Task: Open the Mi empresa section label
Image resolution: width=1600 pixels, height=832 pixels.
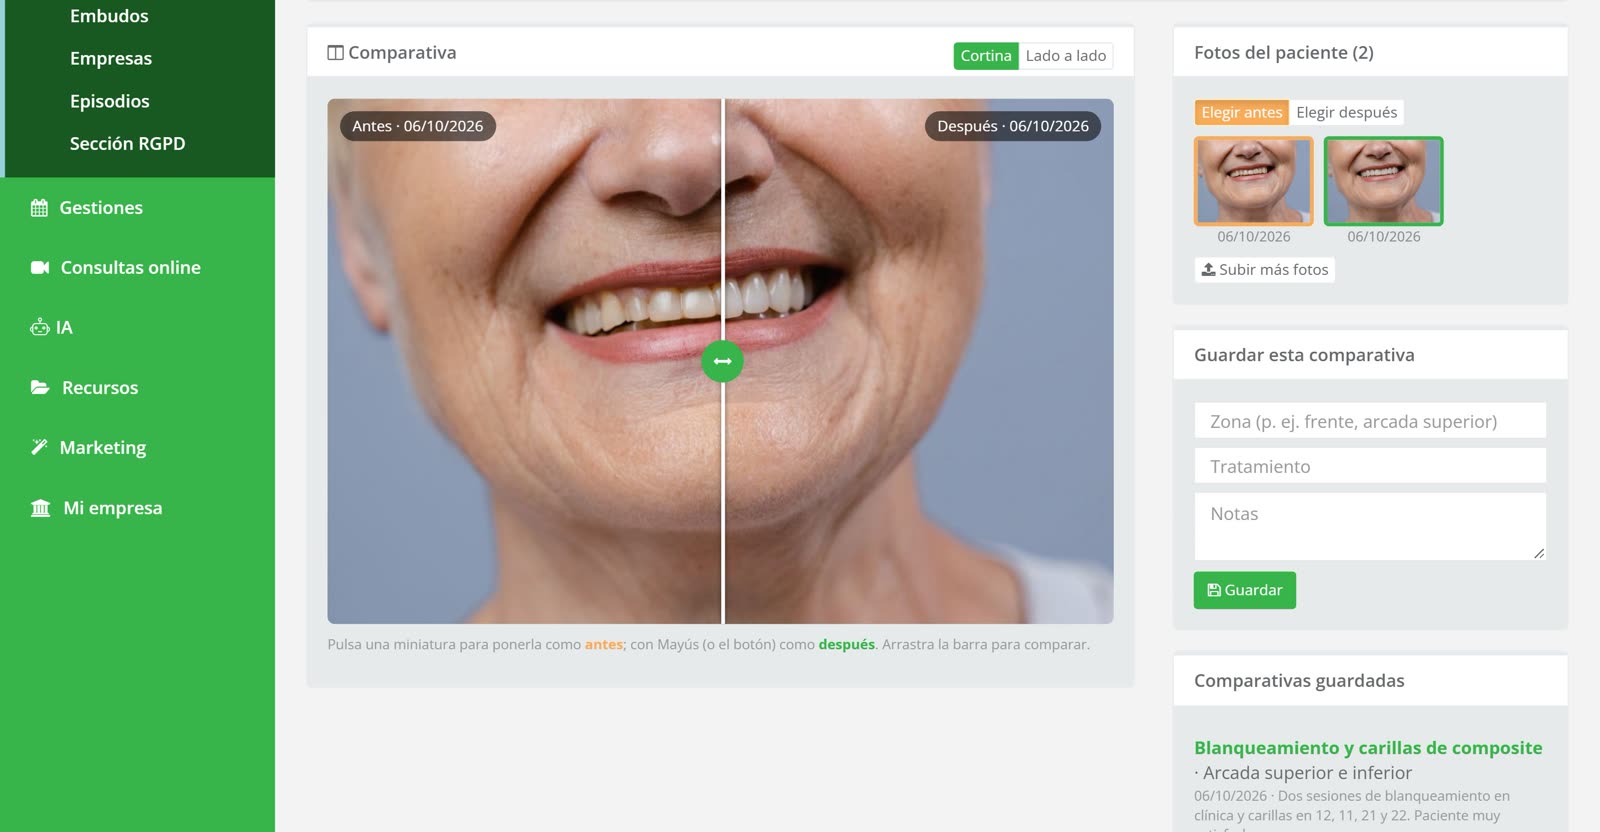Action: coord(113,508)
